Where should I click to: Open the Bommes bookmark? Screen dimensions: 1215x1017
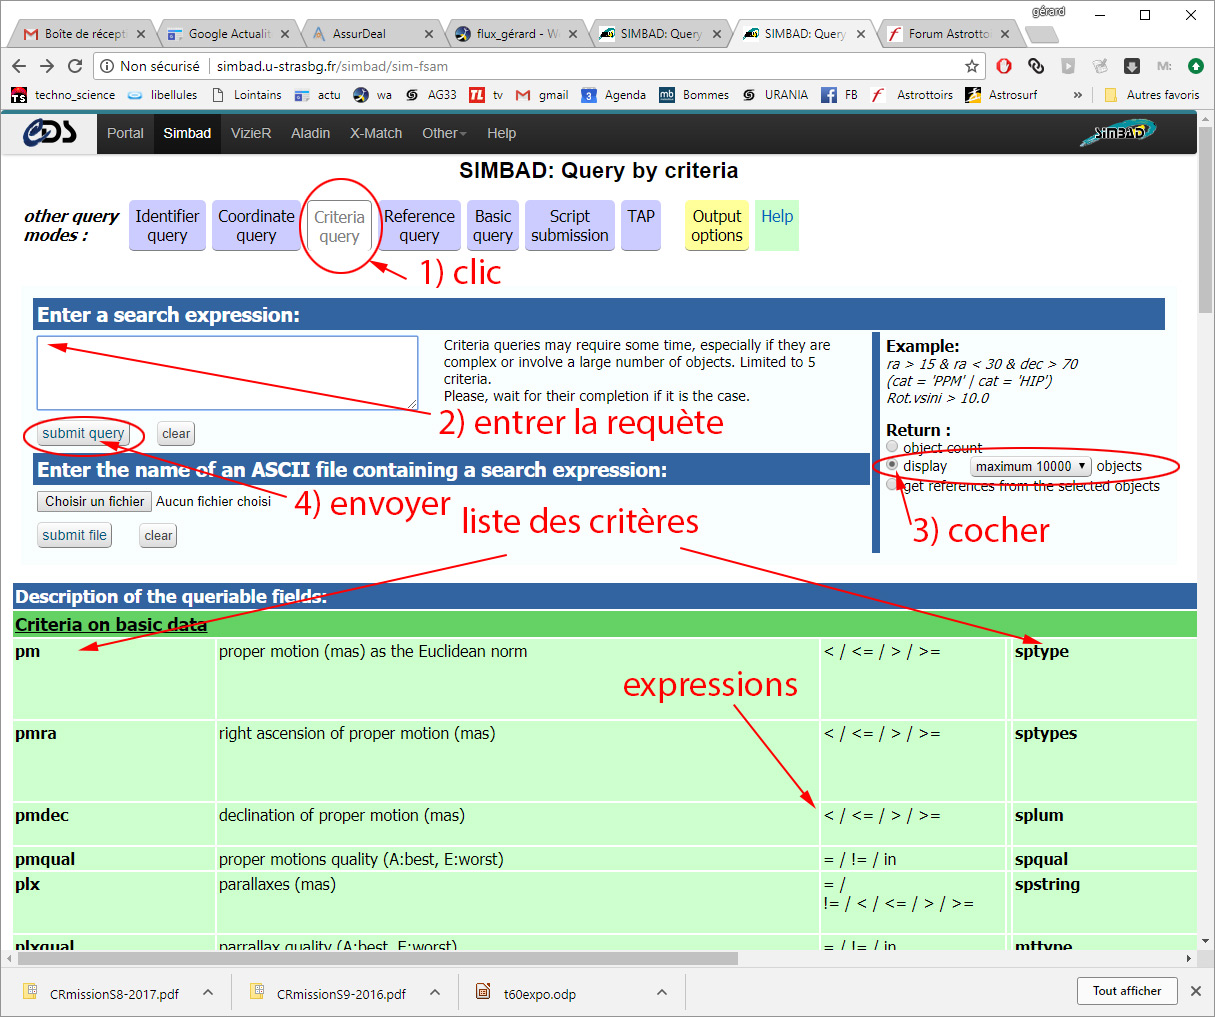coord(694,95)
